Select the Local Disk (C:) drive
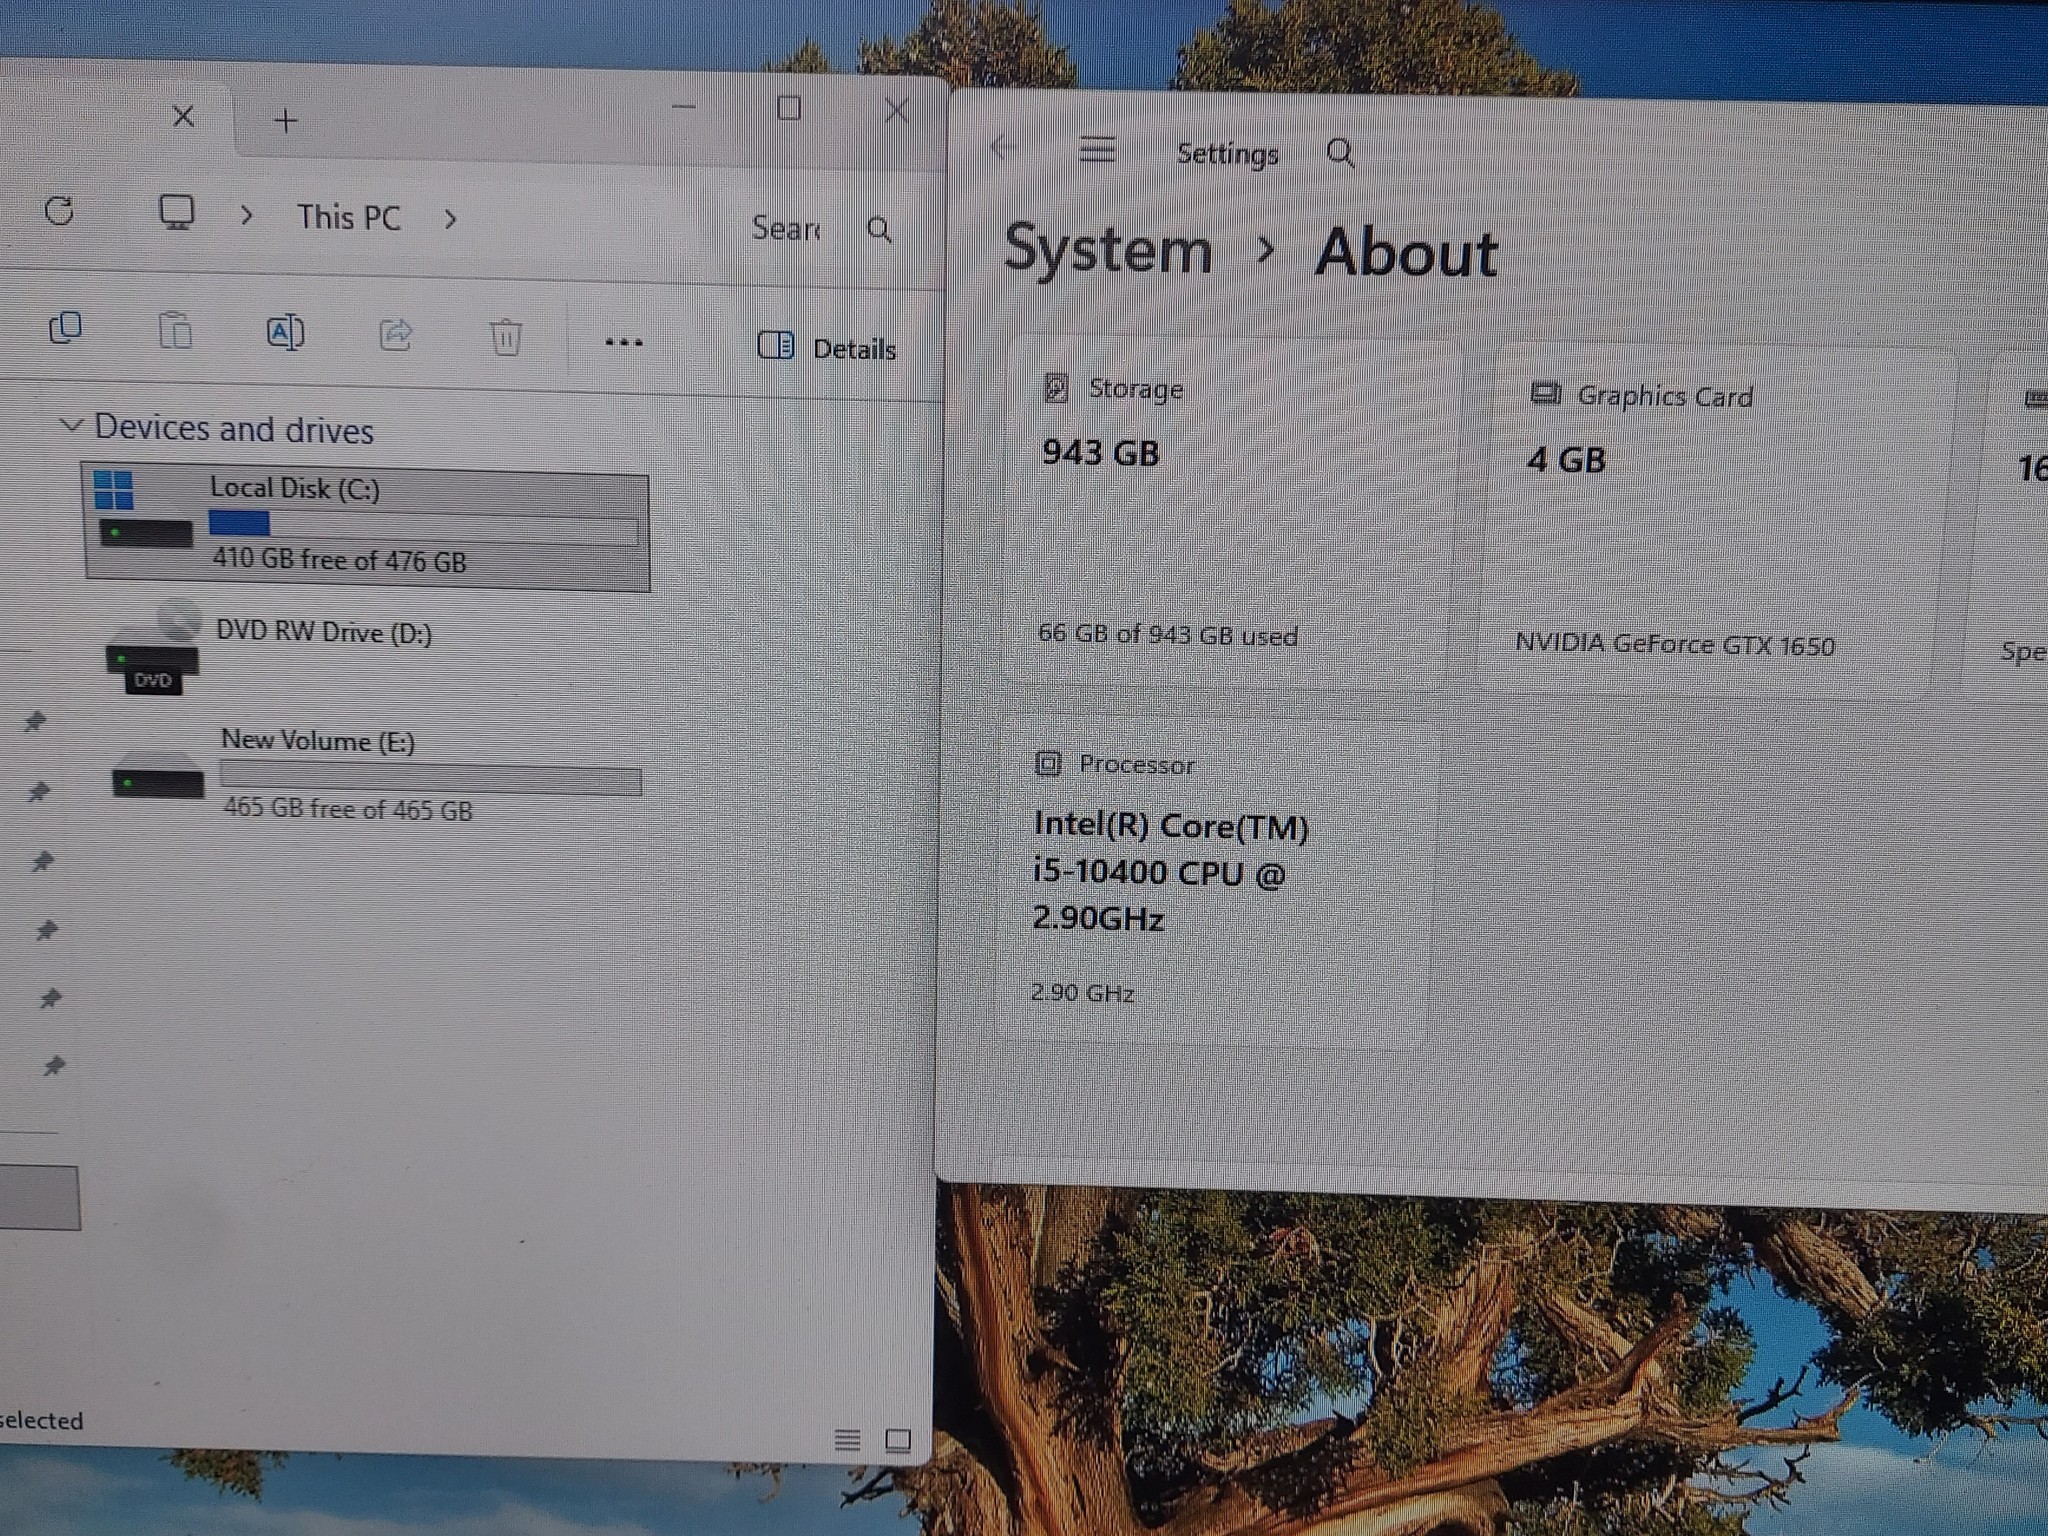The width and height of the screenshot is (2048, 1536). (x=366, y=526)
